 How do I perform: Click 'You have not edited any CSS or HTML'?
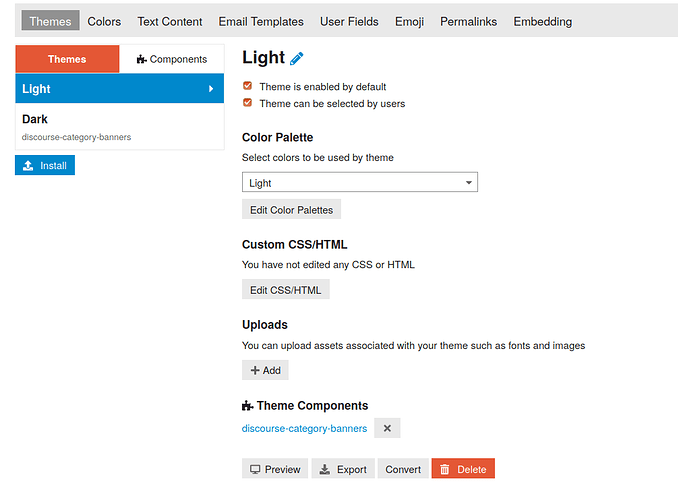pyautogui.click(x=328, y=265)
